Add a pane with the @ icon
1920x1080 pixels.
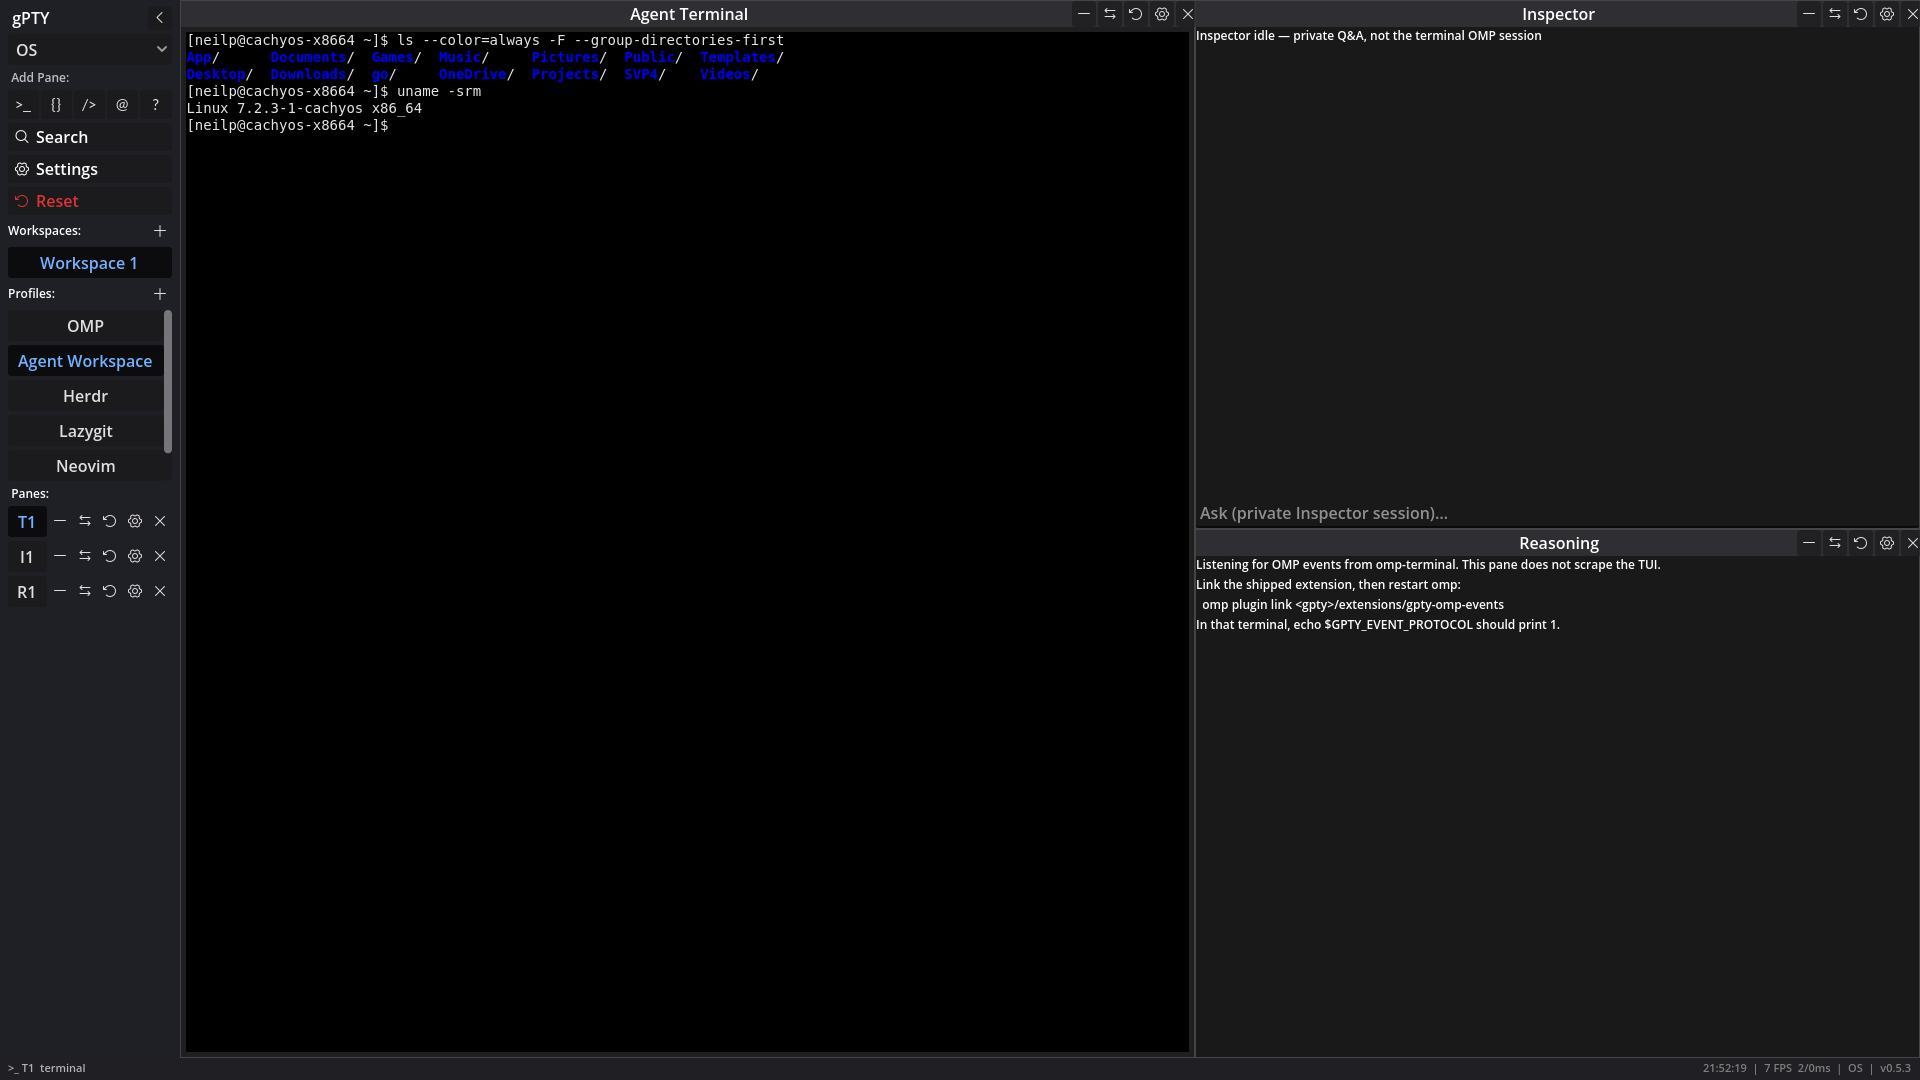pos(122,105)
